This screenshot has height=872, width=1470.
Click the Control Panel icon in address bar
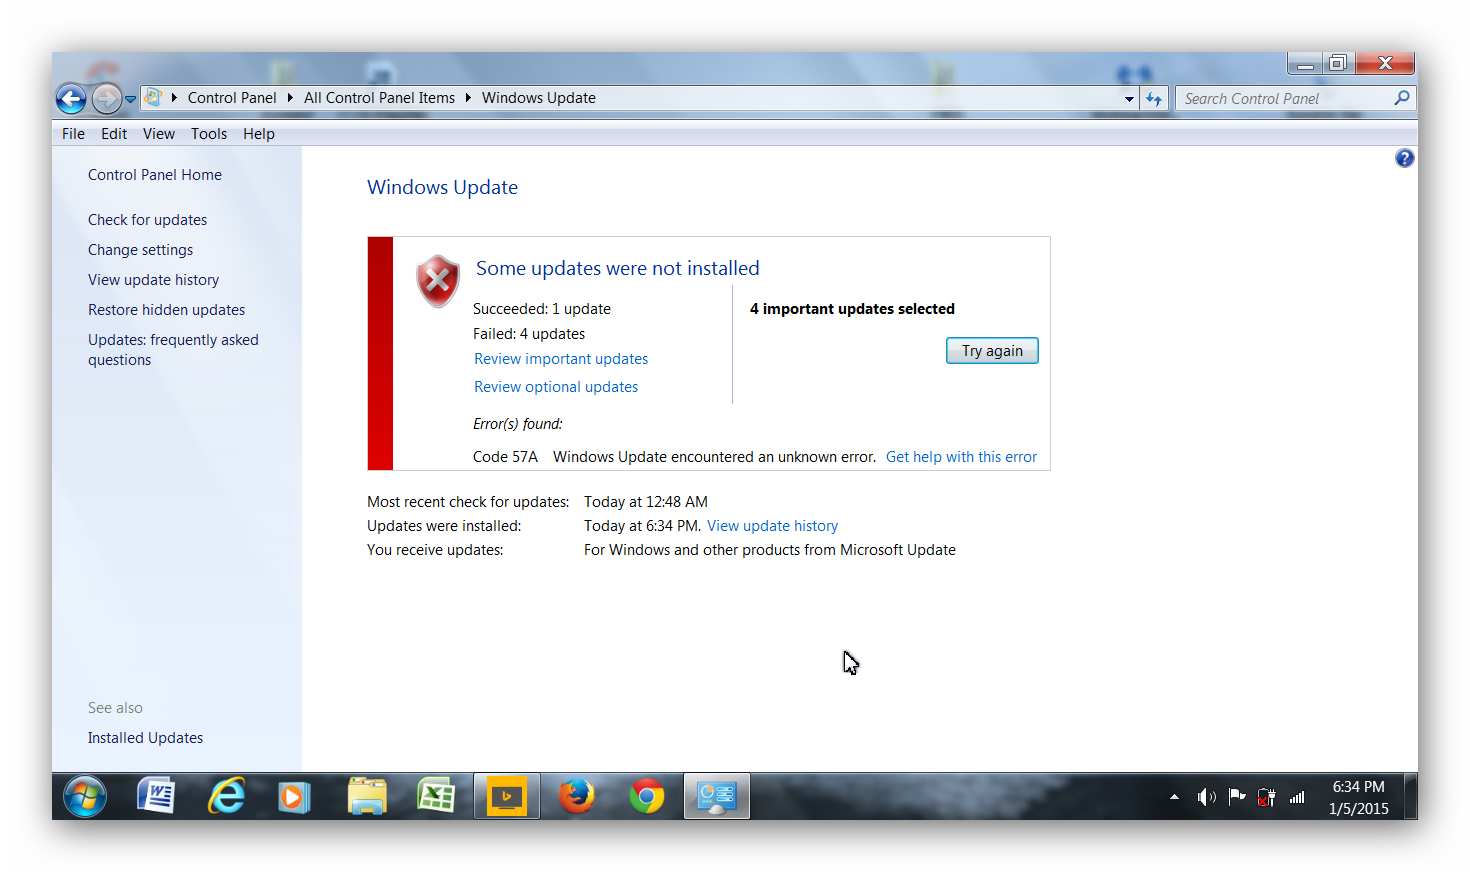(153, 97)
